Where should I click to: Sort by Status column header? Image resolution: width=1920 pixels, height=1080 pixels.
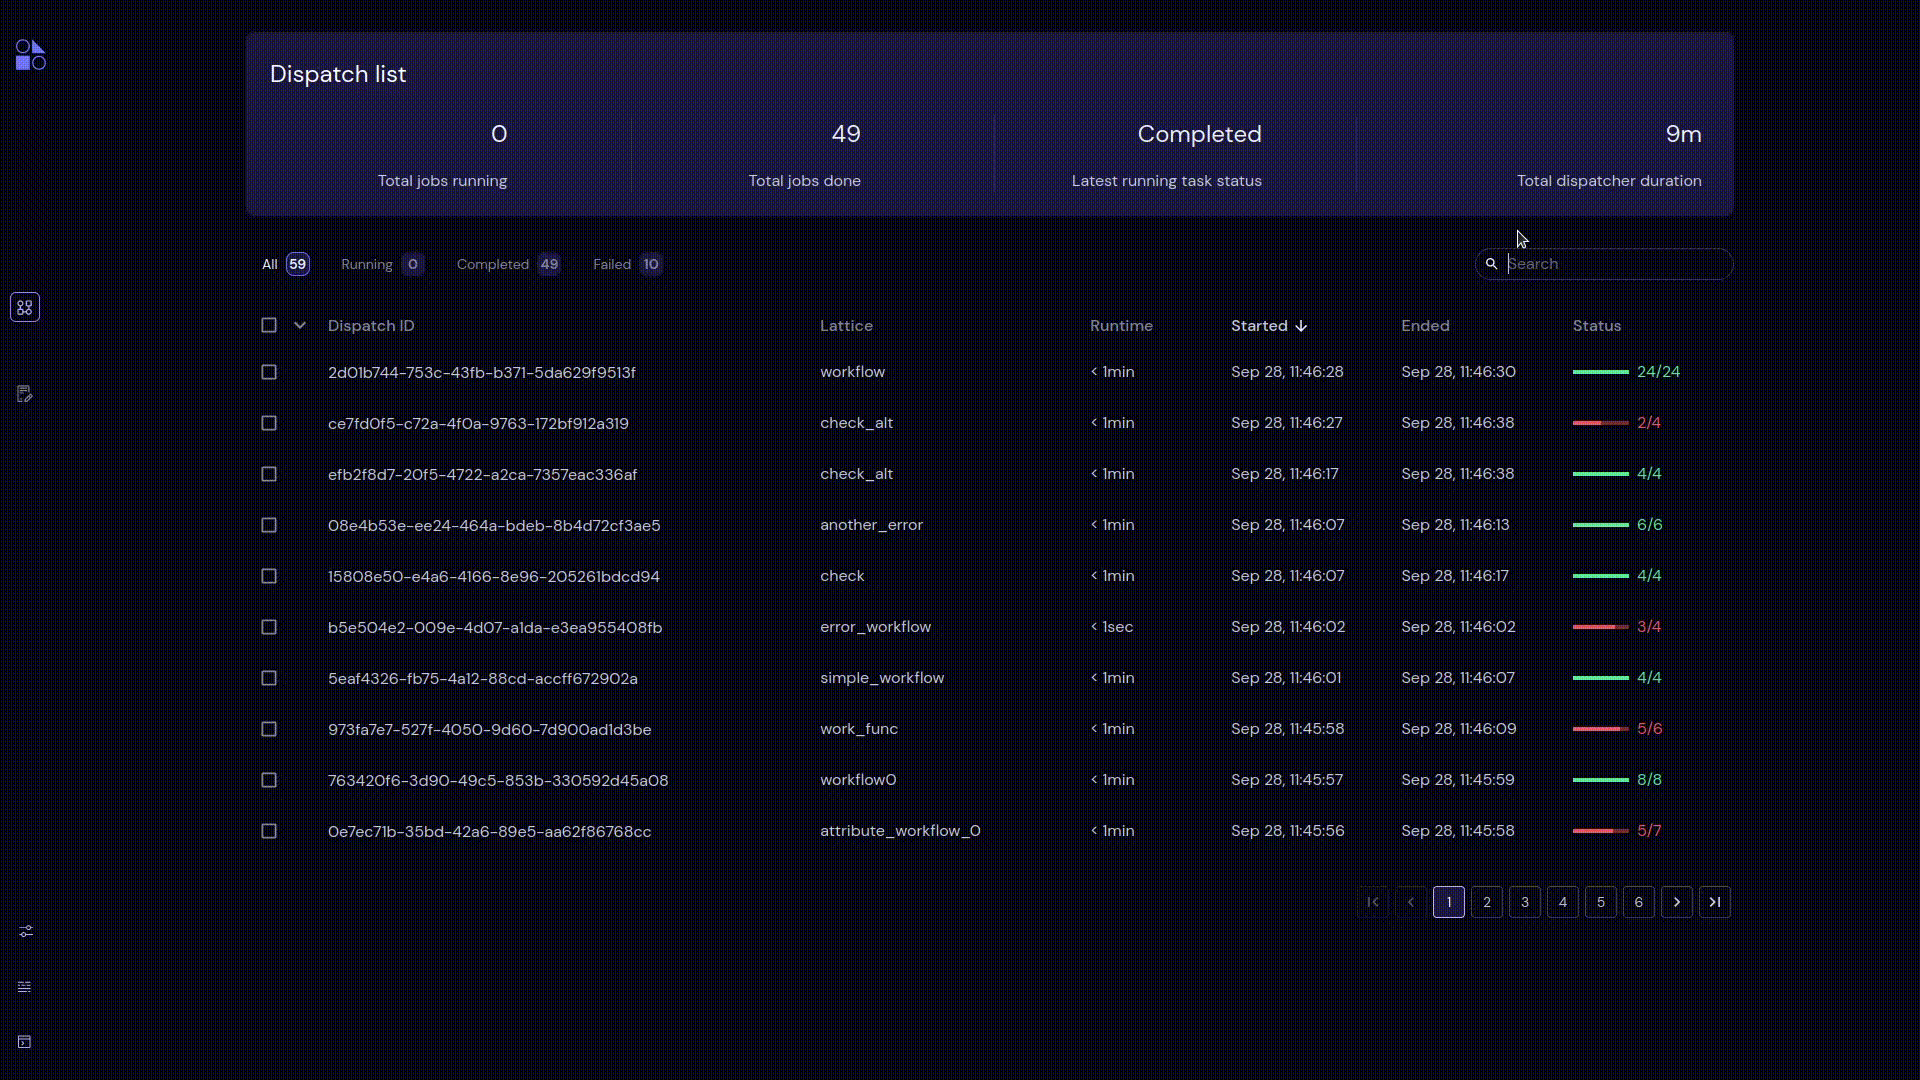pyautogui.click(x=1597, y=326)
